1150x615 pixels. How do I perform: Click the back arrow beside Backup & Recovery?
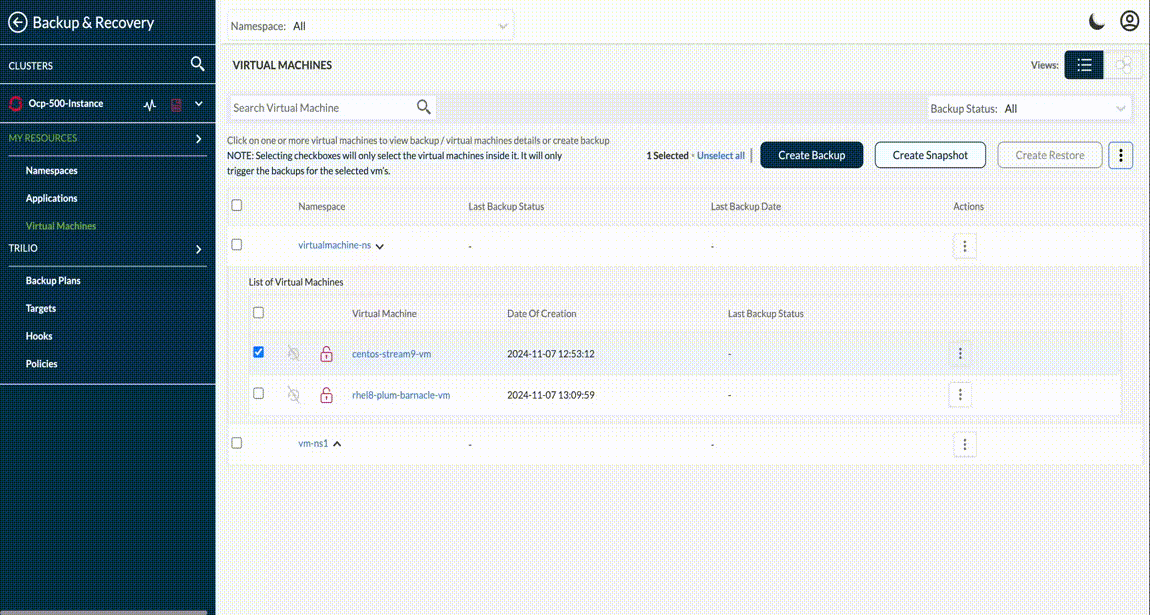pyautogui.click(x=17, y=22)
